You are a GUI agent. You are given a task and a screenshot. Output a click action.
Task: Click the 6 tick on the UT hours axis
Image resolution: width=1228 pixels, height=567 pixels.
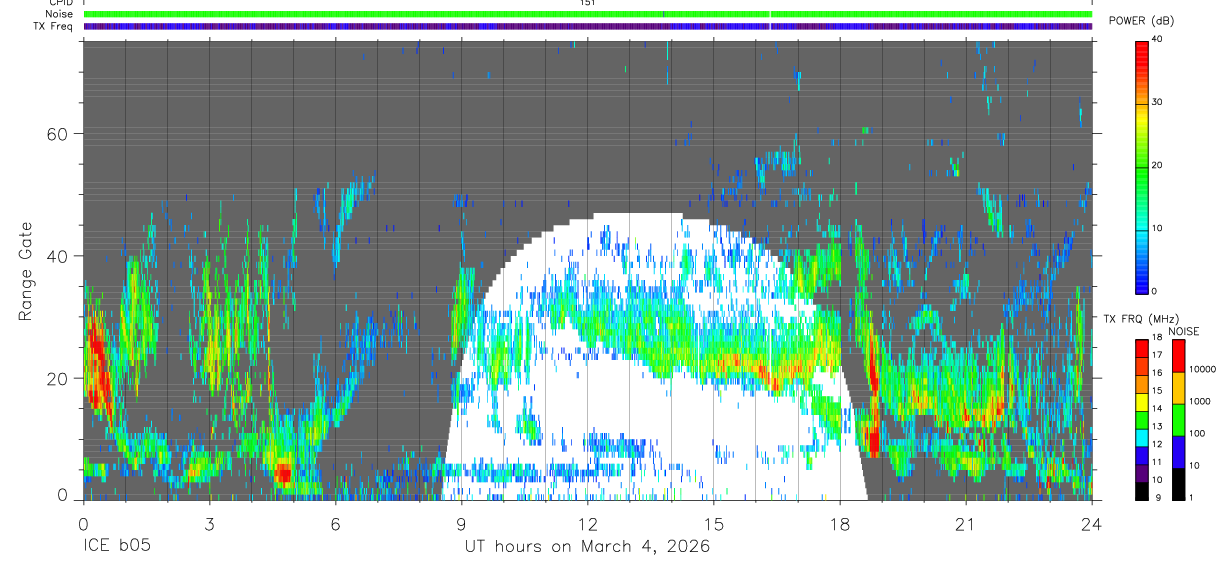coord(335,524)
